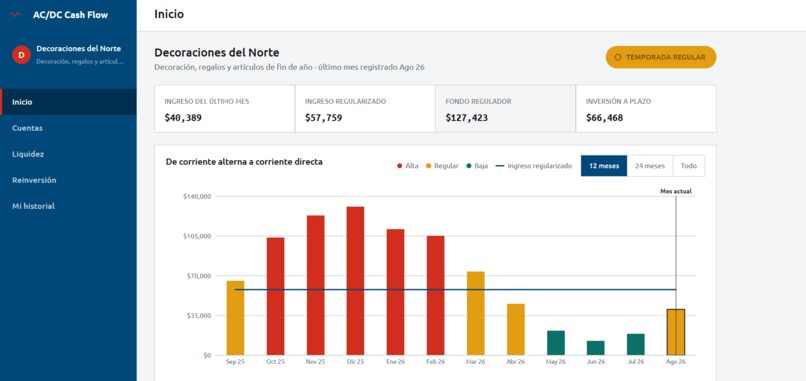Click the Nov 25 red bar
The image size is (806, 381).
pos(316,285)
